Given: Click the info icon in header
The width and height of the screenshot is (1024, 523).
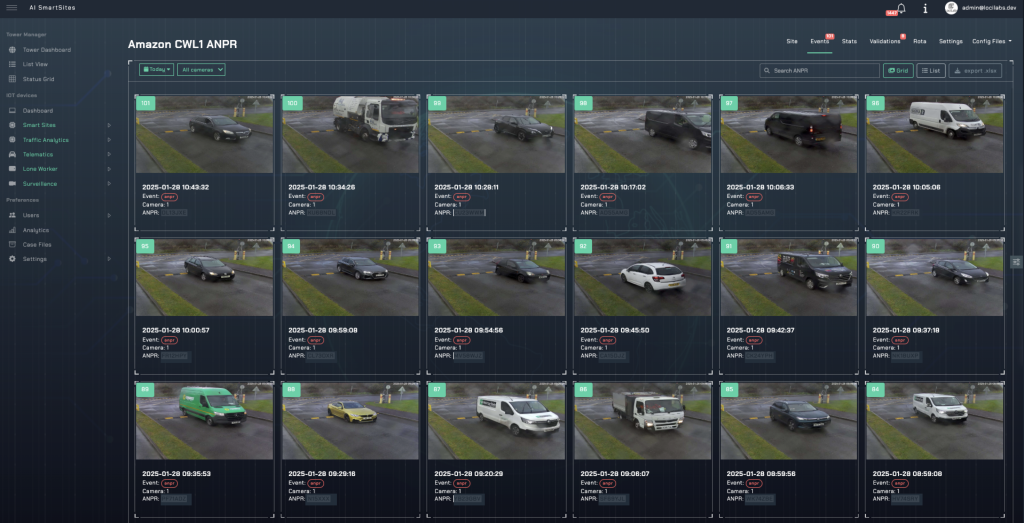Looking at the screenshot, I should pyautogui.click(x=925, y=8).
